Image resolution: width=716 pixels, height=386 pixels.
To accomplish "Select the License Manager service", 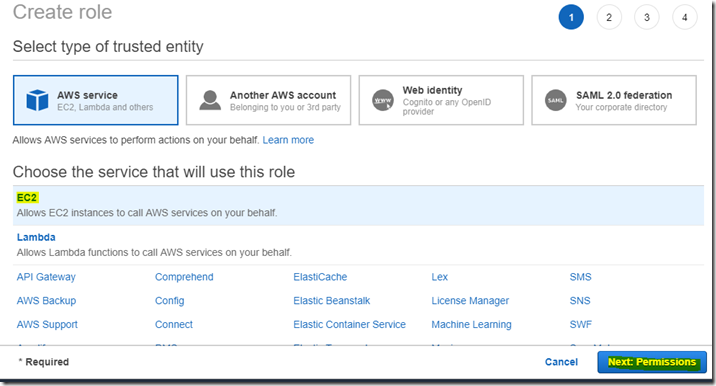I will pos(470,301).
